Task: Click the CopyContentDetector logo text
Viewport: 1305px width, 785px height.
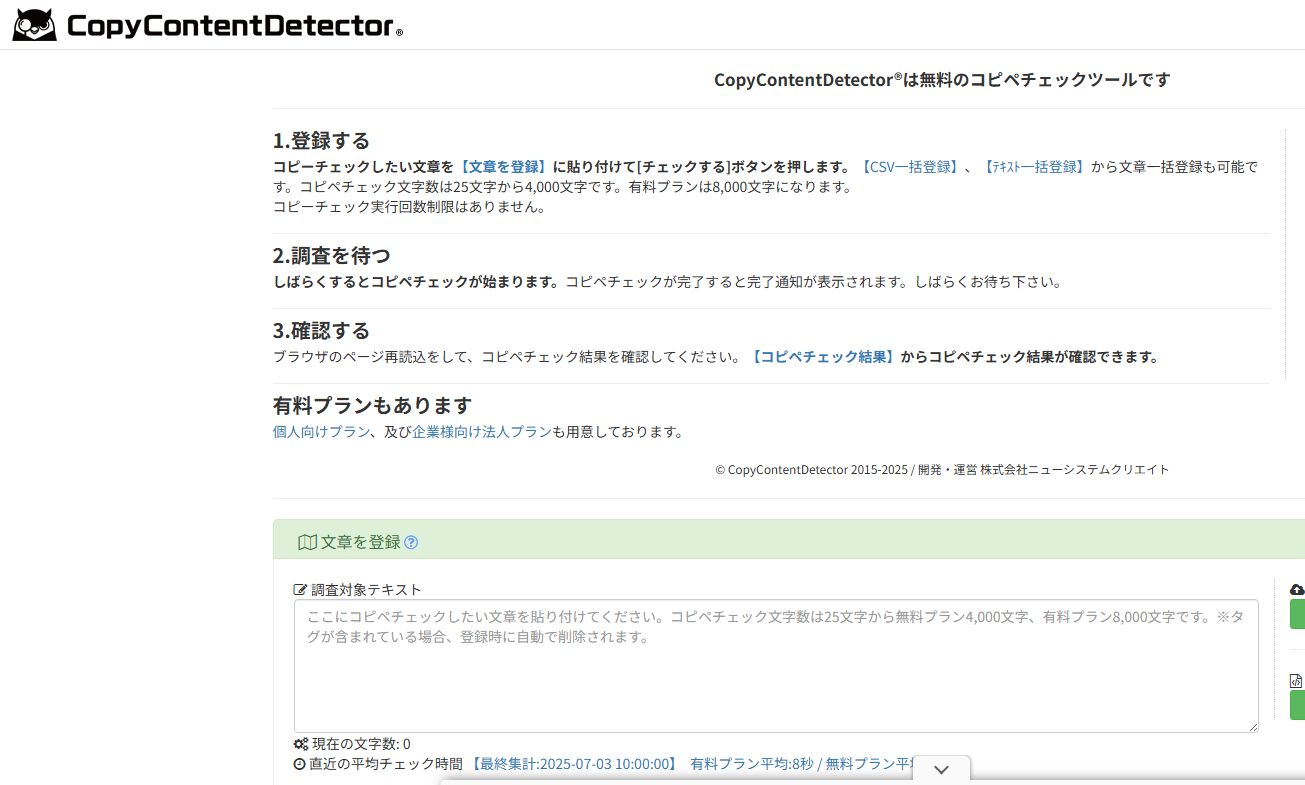Action: coord(235,25)
